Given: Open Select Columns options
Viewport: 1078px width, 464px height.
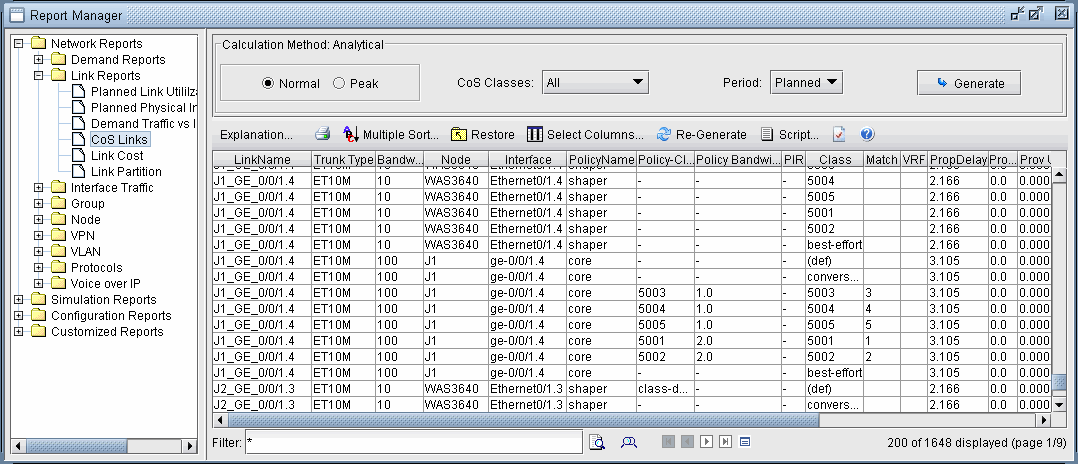Looking at the screenshot, I should click(586, 134).
